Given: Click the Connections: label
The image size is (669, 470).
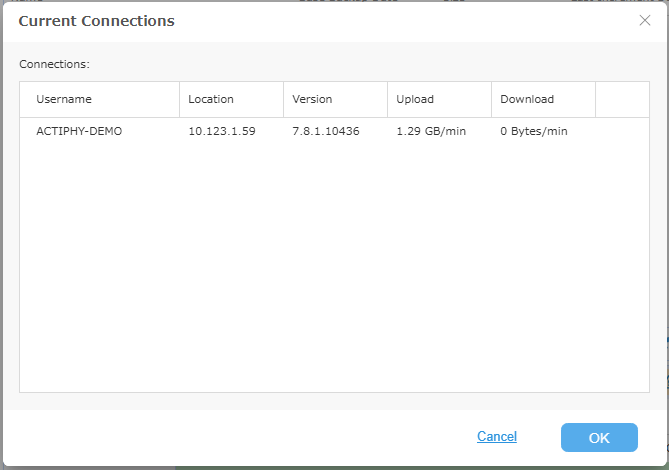Looking at the screenshot, I should (54, 64).
